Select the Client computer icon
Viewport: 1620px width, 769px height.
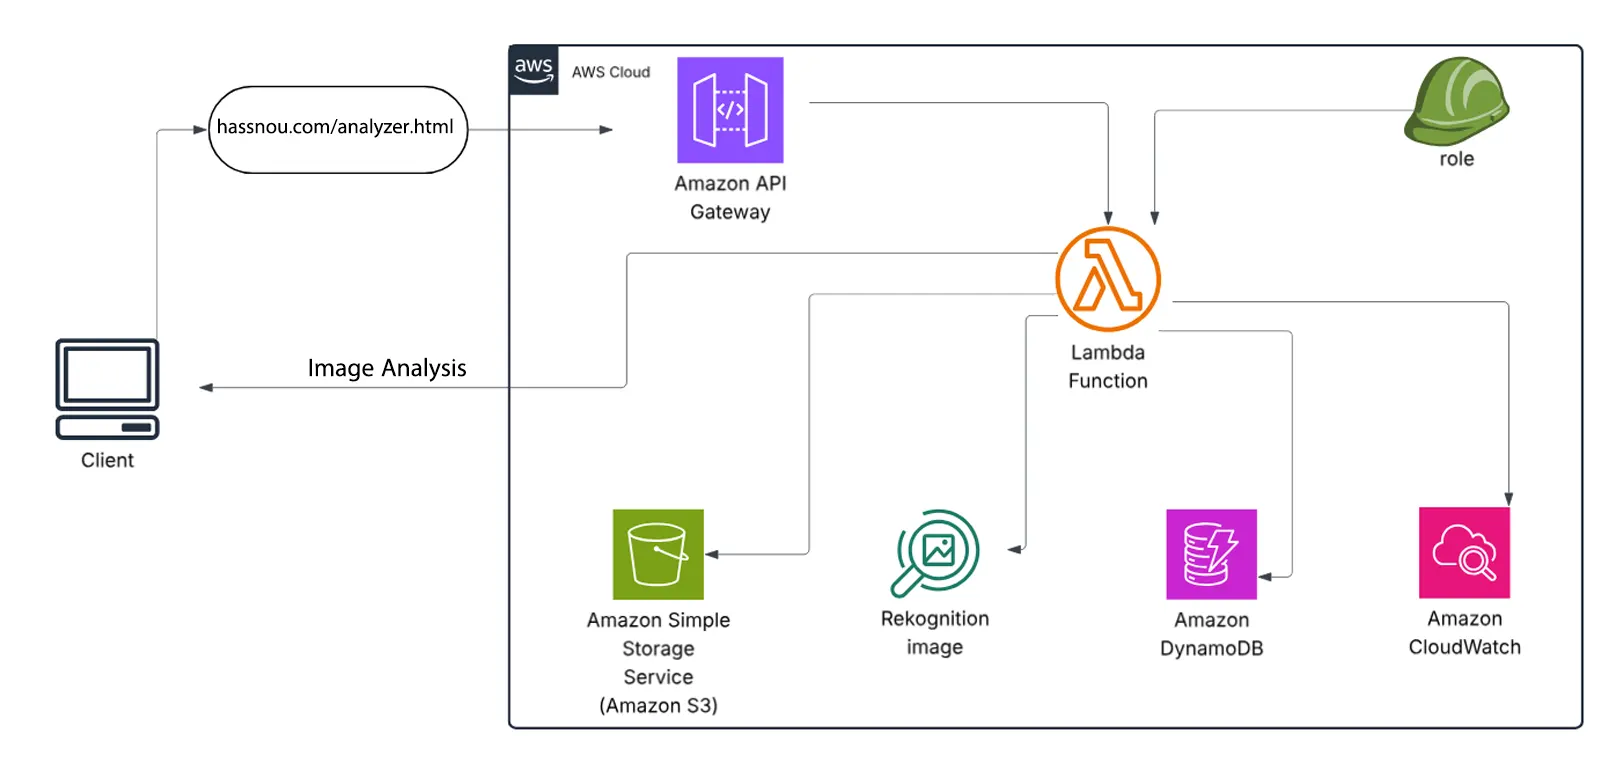[x=107, y=389]
